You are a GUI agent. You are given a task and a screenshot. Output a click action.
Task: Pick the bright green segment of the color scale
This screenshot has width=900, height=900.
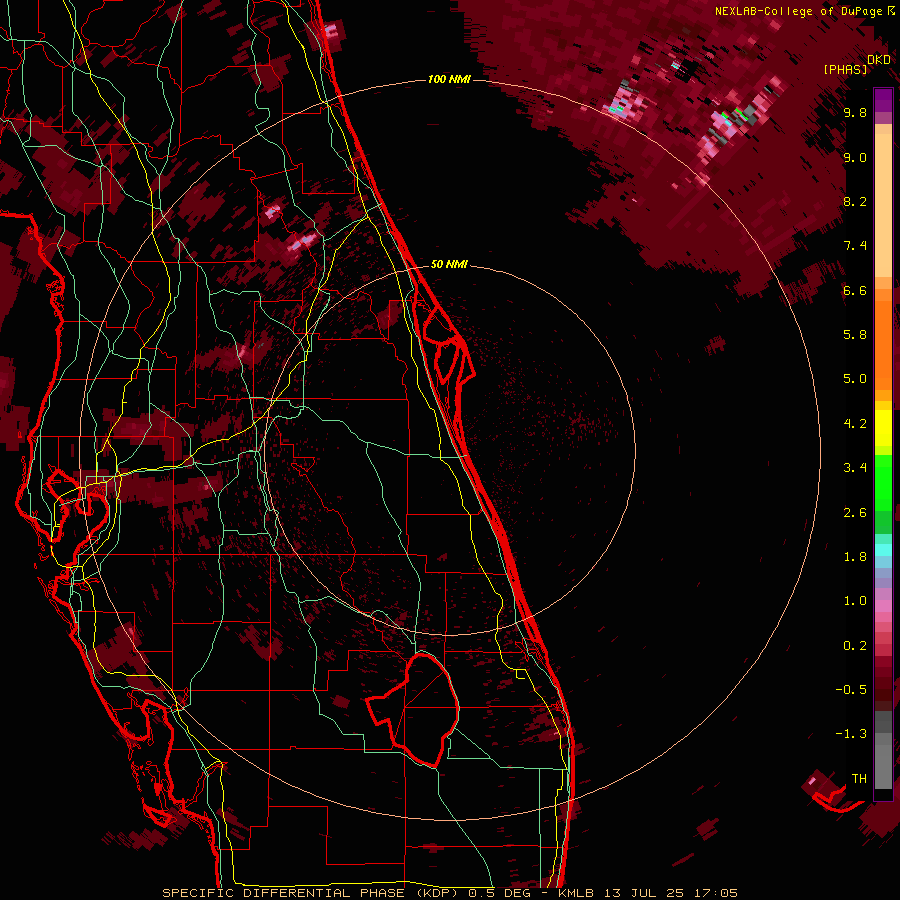(883, 482)
